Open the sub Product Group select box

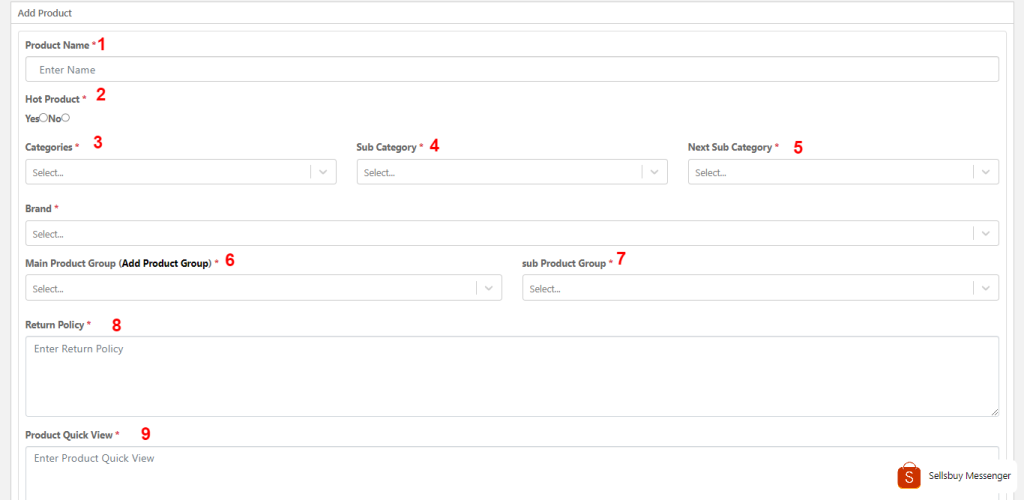tap(760, 288)
